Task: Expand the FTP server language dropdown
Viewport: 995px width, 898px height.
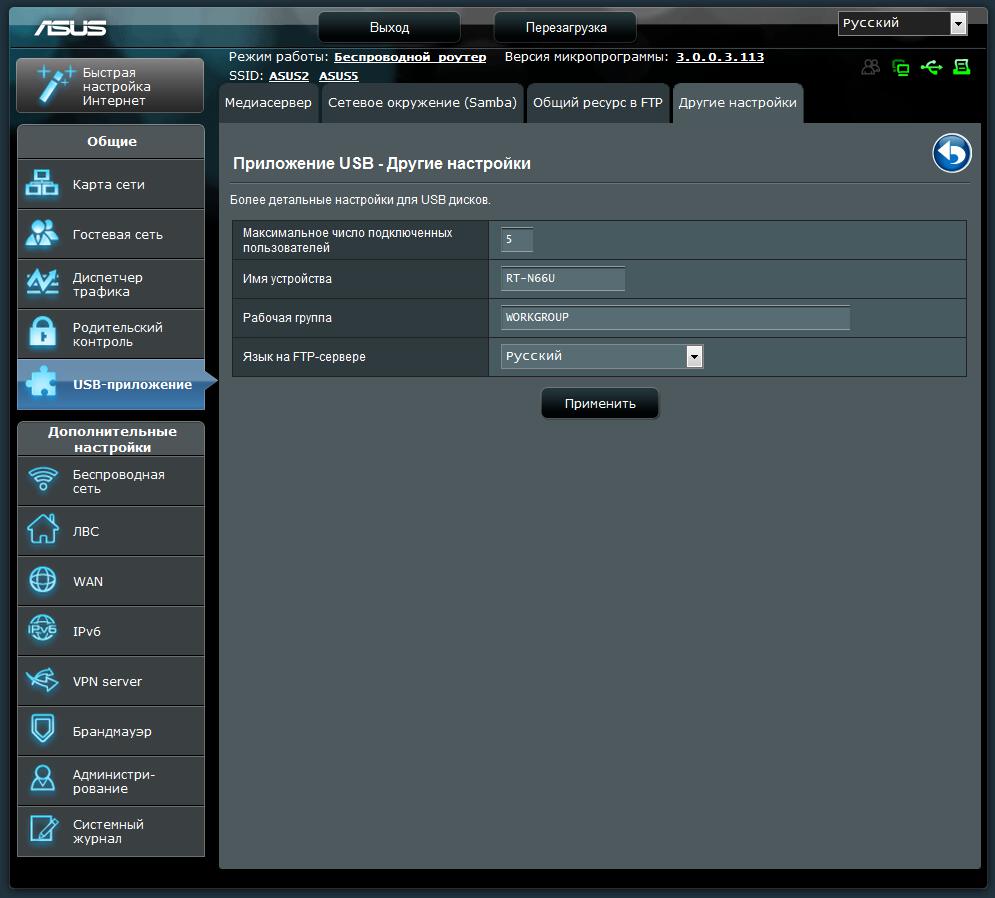Action: point(602,357)
